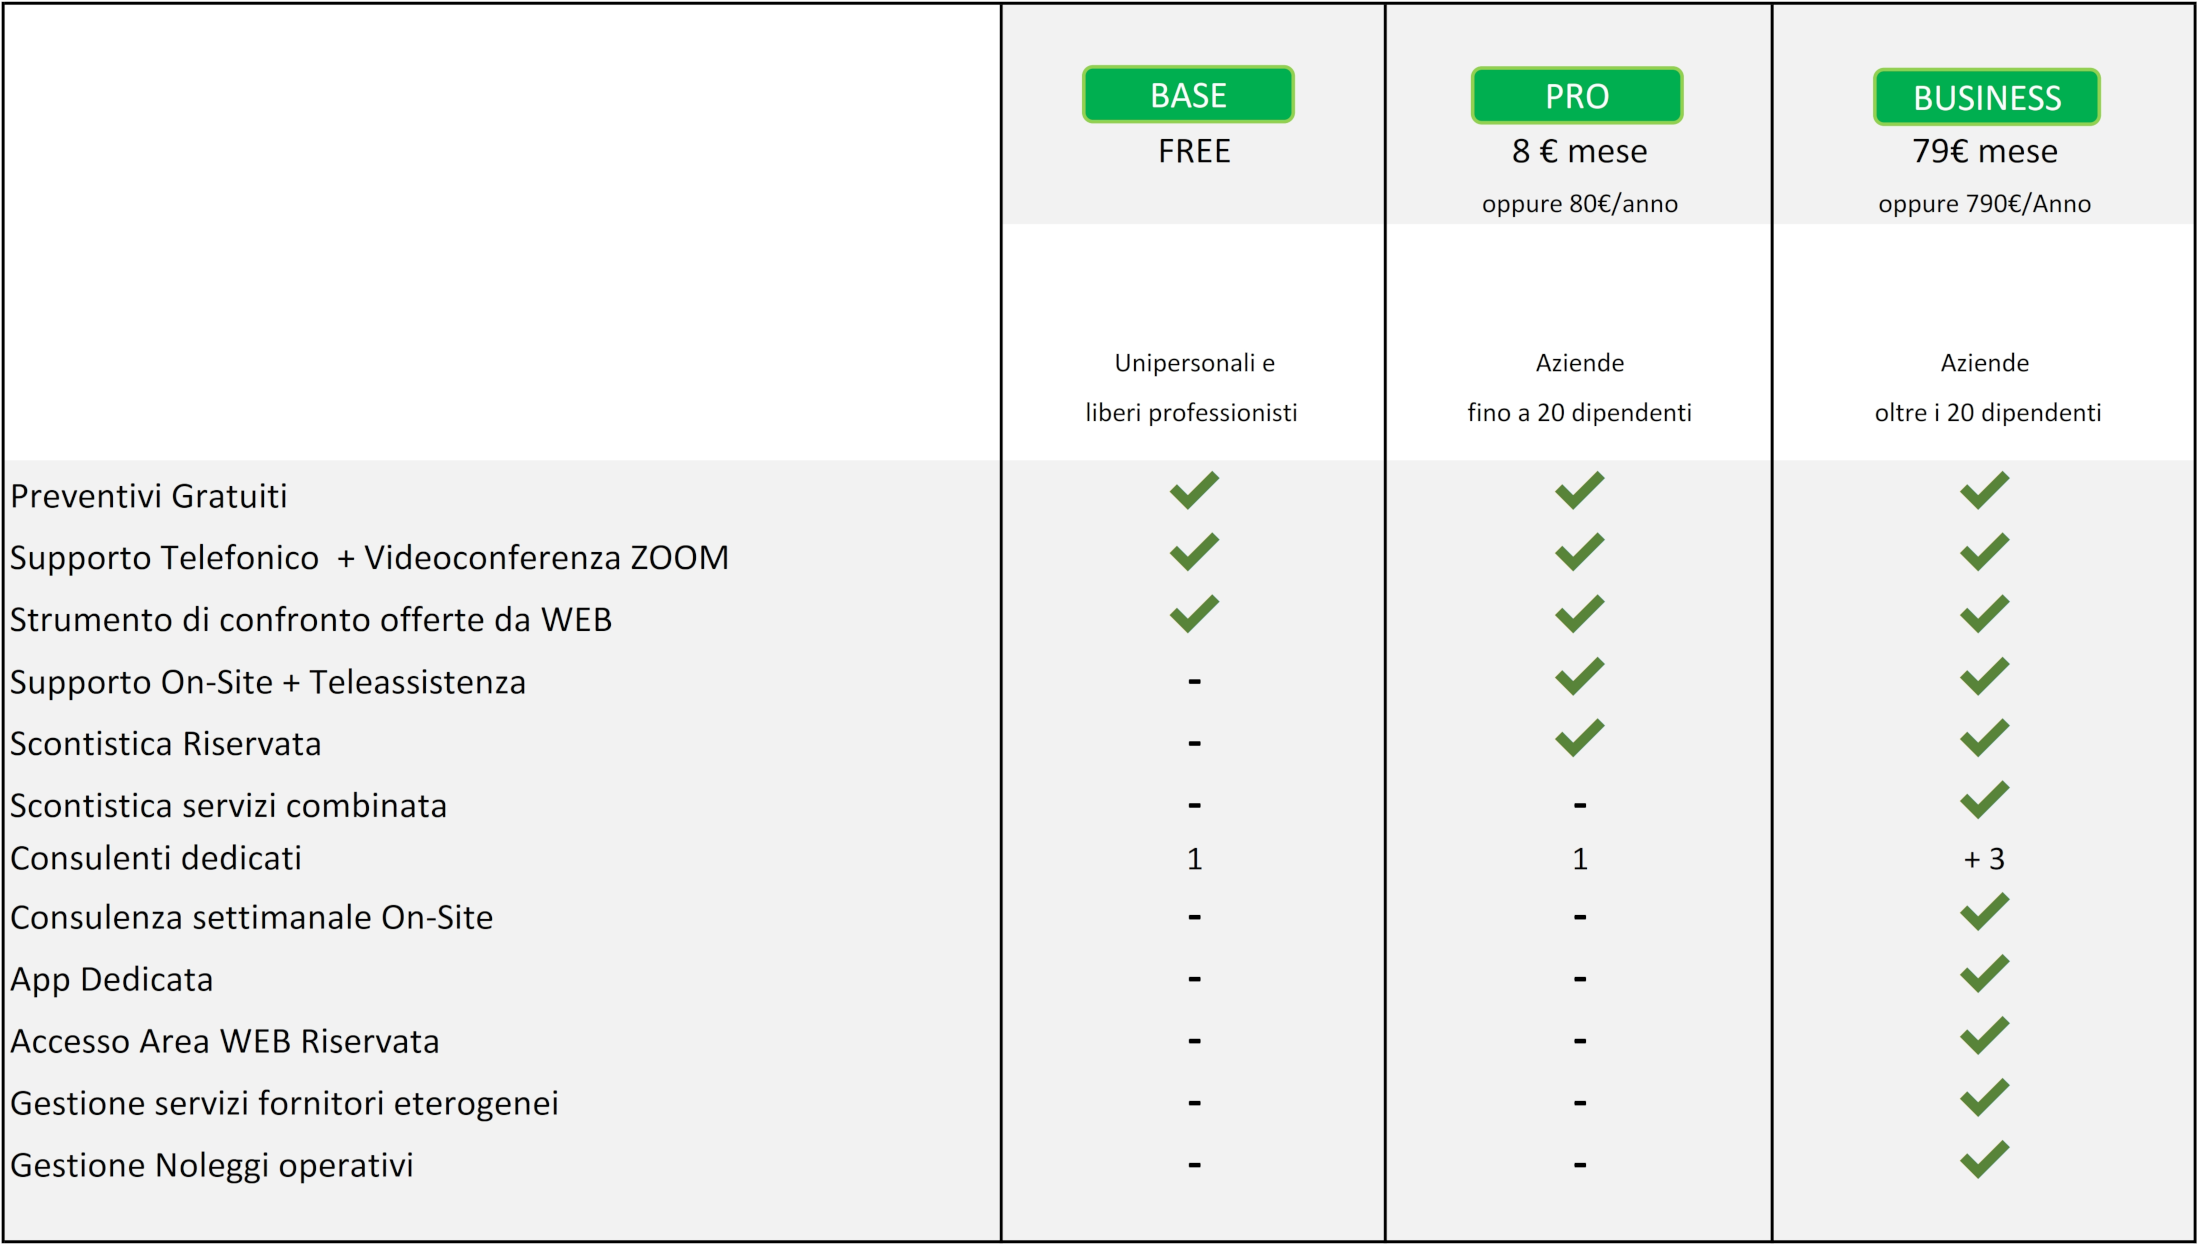This screenshot has height=1245, width=2200.
Task: Click the 'Gestione servizi fornitori eterogenei' label
Action: (x=284, y=1103)
